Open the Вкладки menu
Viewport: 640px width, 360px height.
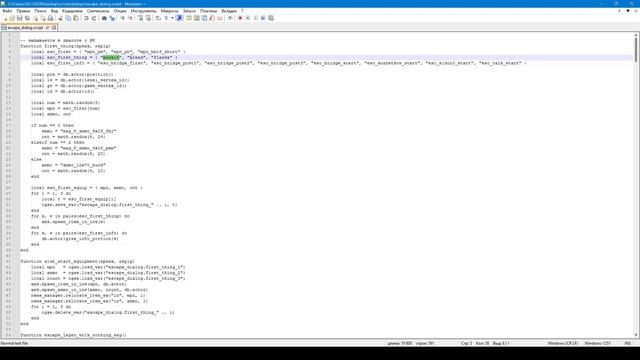[x=229, y=11]
